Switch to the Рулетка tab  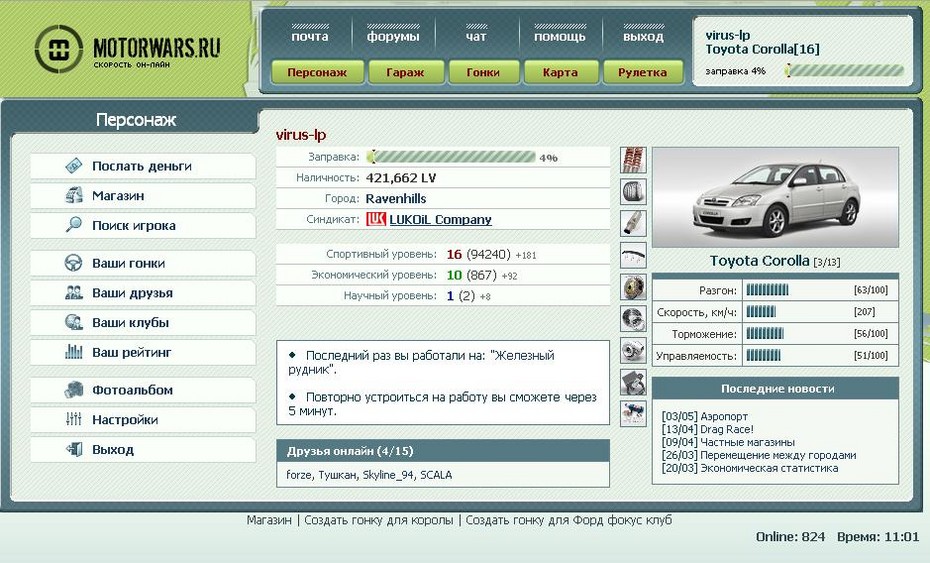click(x=643, y=72)
